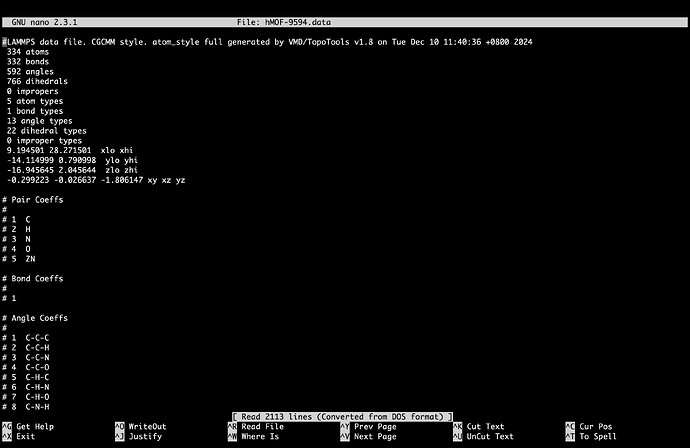Place cursor on the '592 angles' line
Viewport: 690px width, 448px height.
click(30, 71)
